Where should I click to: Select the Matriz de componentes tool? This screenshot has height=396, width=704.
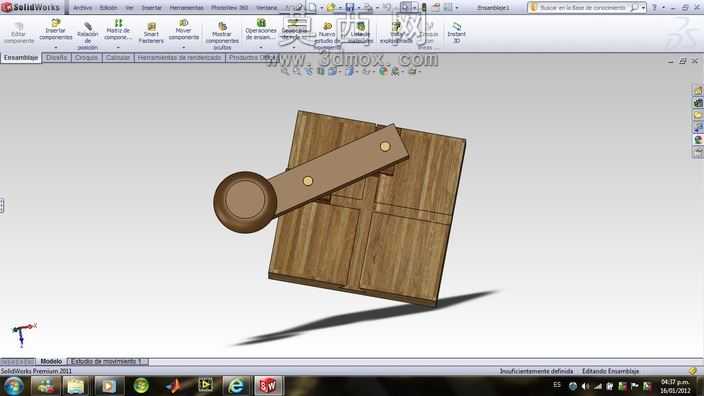[118, 30]
